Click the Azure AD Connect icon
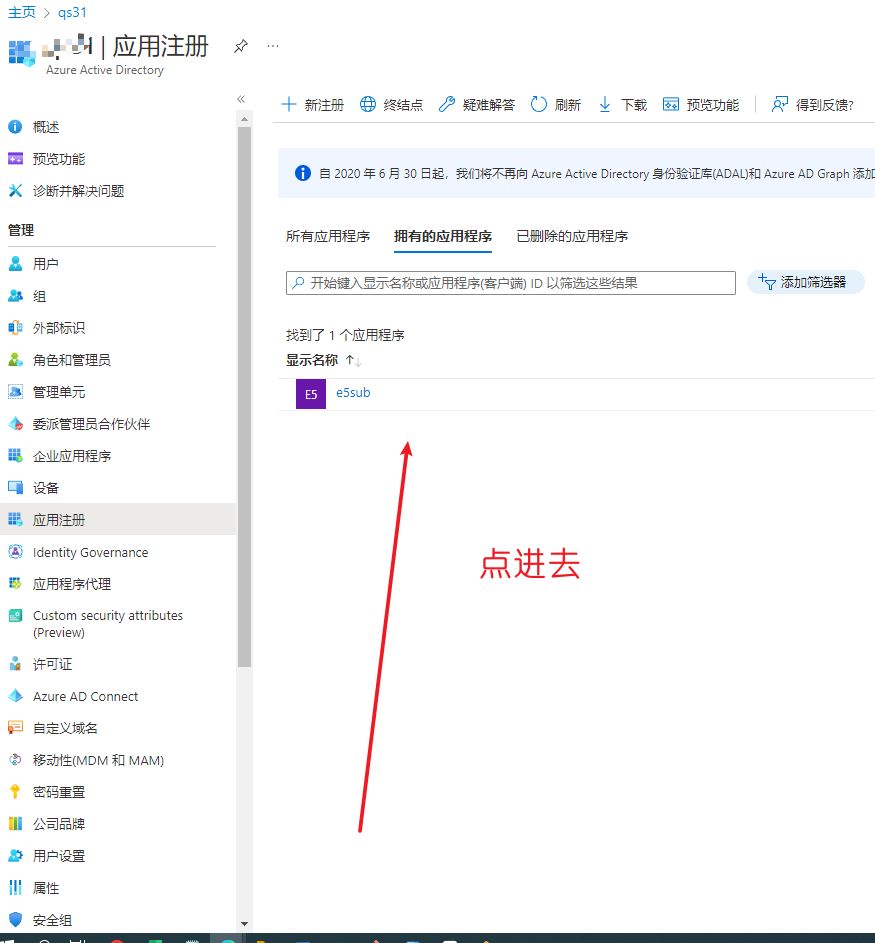The width and height of the screenshot is (875, 943). pos(15,696)
